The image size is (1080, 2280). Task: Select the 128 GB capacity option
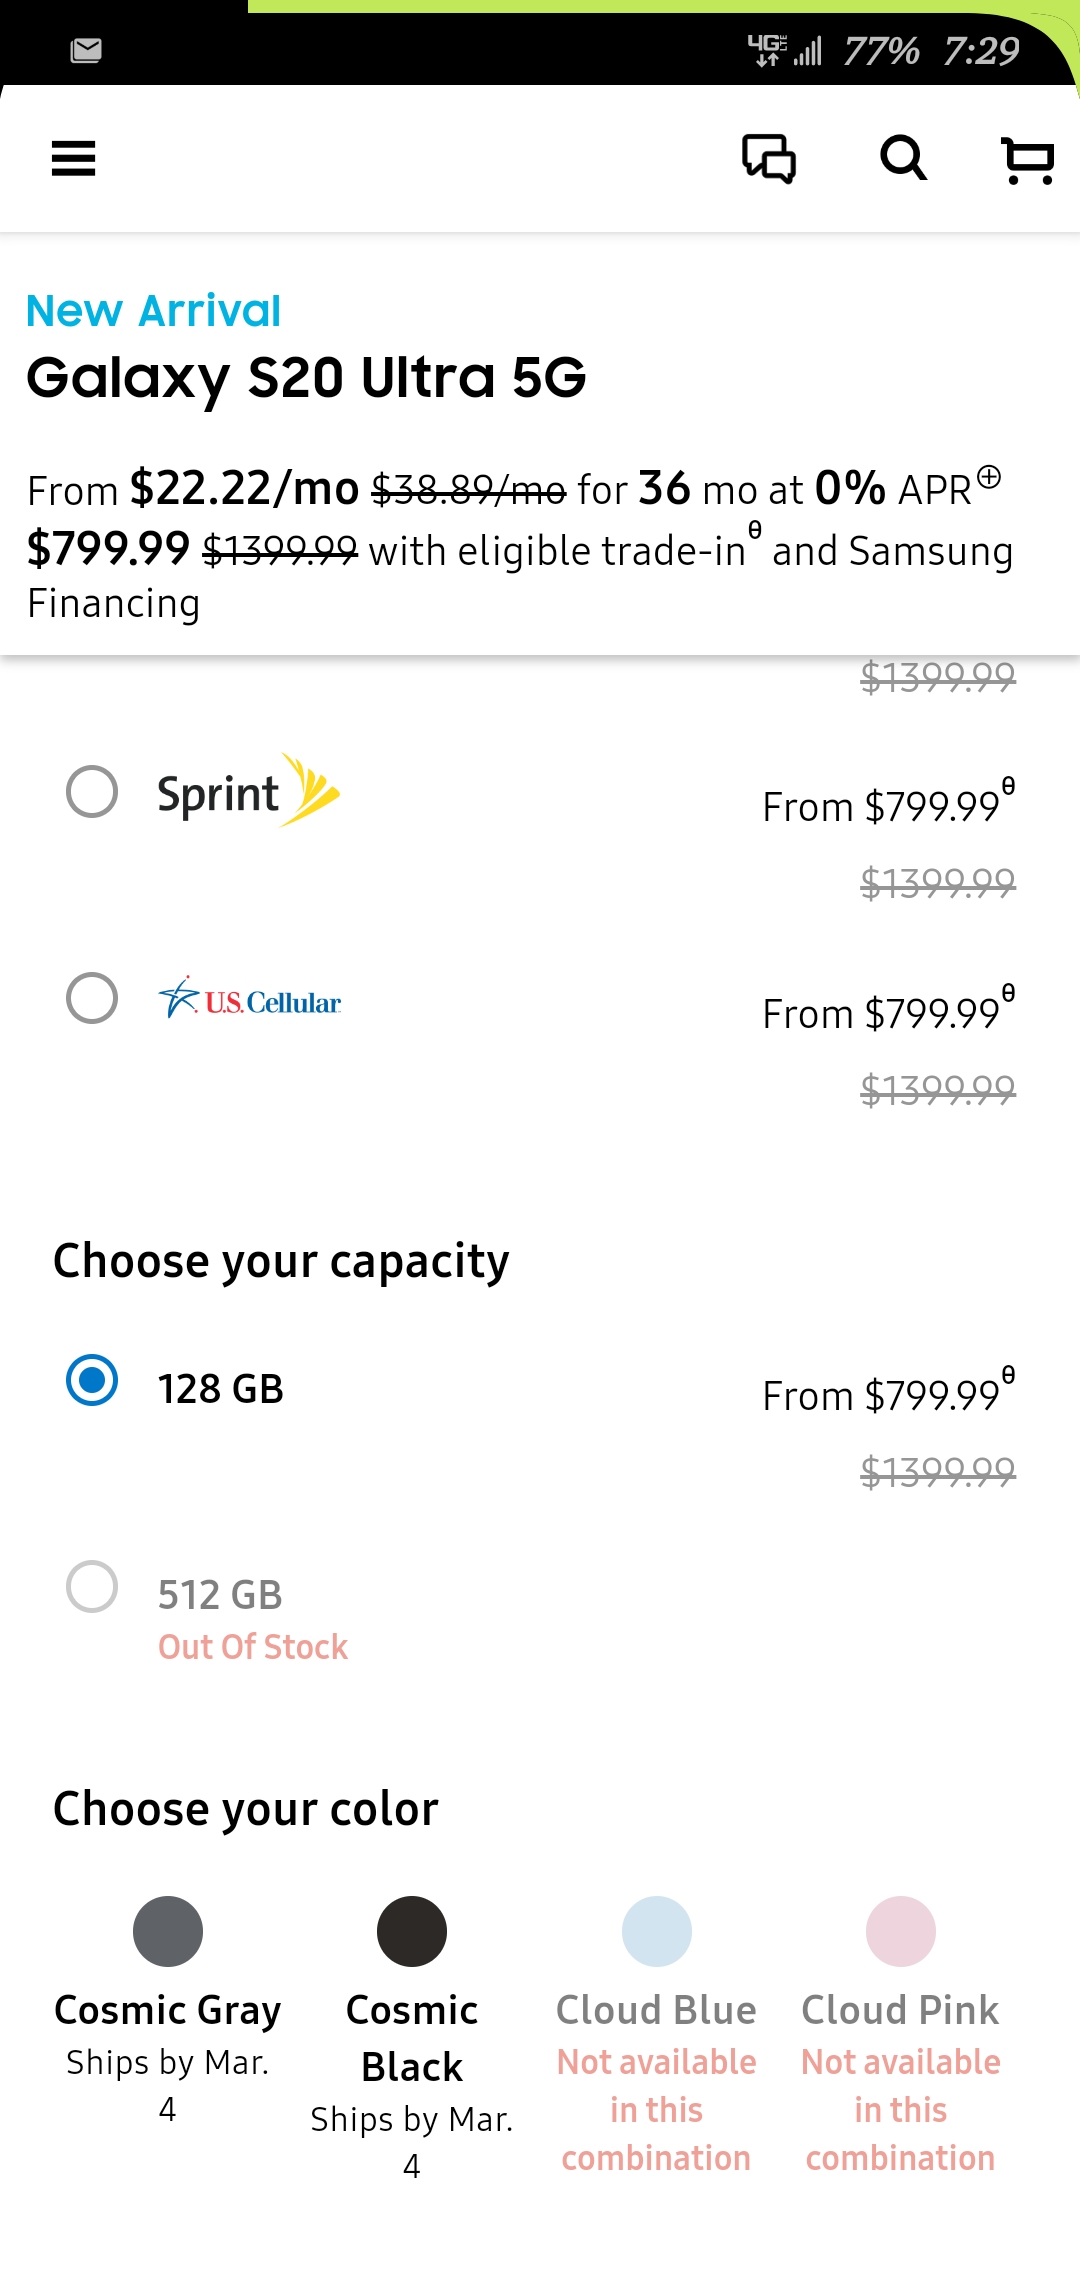click(92, 1380)
